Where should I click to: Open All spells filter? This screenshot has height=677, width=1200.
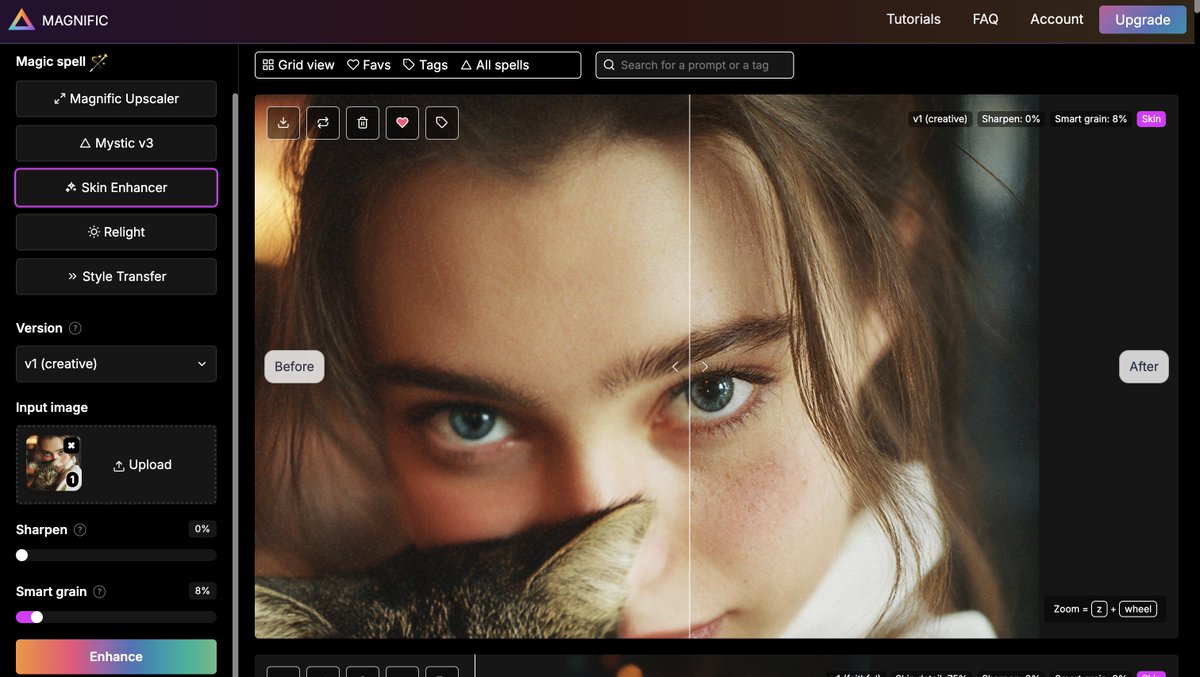pos(495,65)
